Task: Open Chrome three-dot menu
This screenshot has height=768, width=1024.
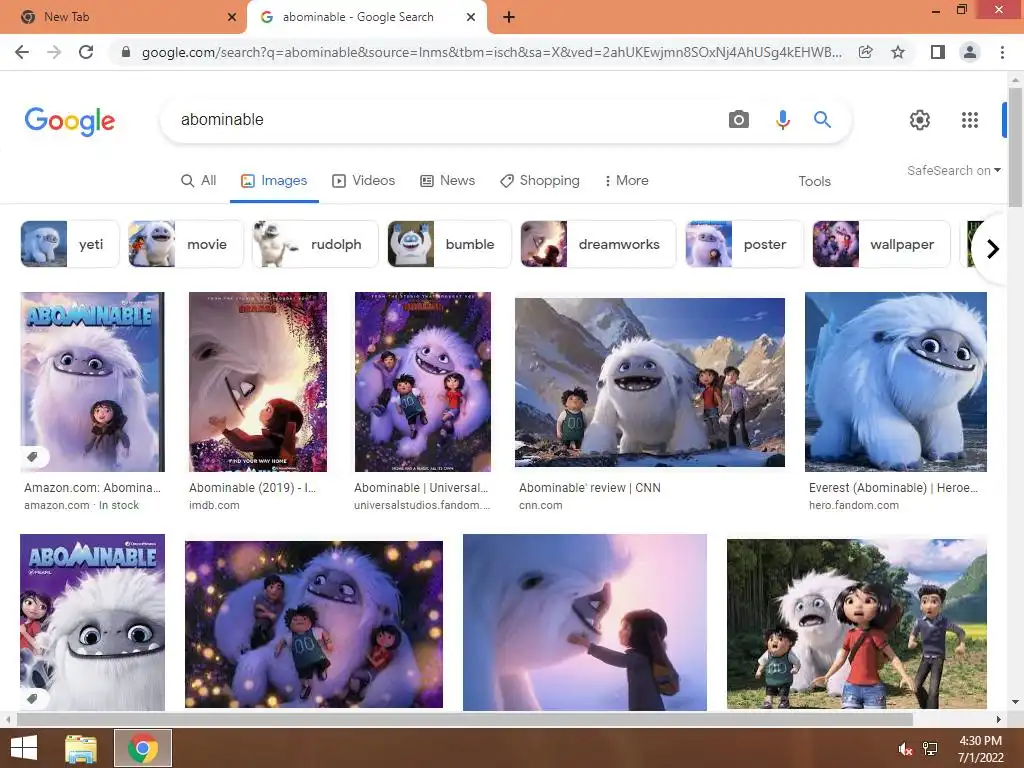Action: (x=1002, y=52)
